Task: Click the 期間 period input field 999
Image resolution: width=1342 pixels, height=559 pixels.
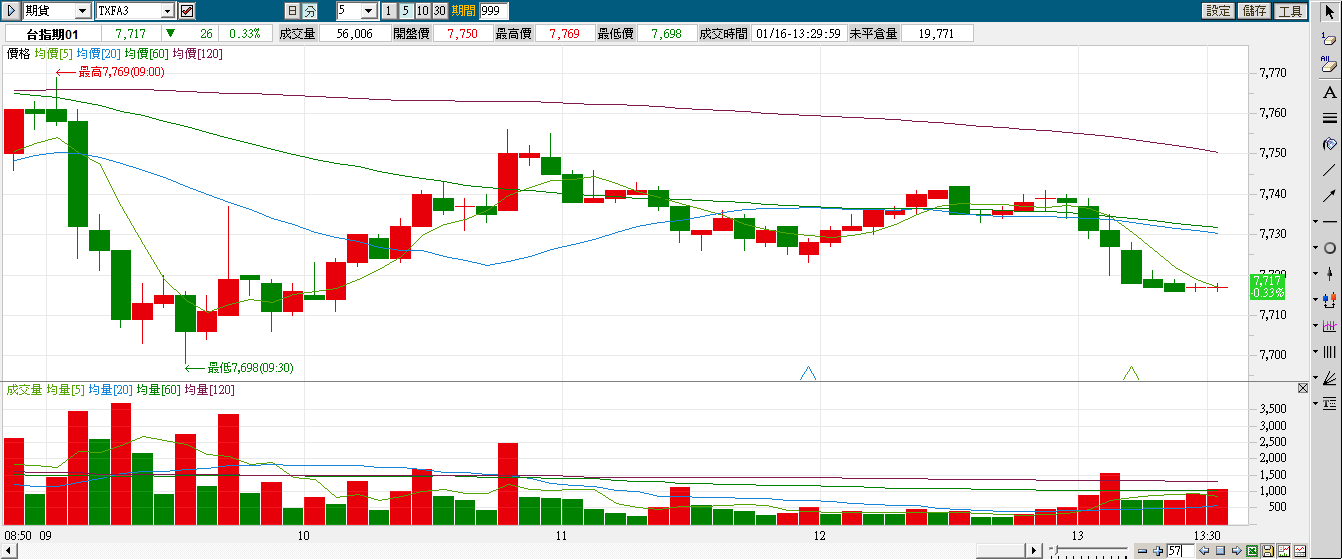Action: click(493, 11)
